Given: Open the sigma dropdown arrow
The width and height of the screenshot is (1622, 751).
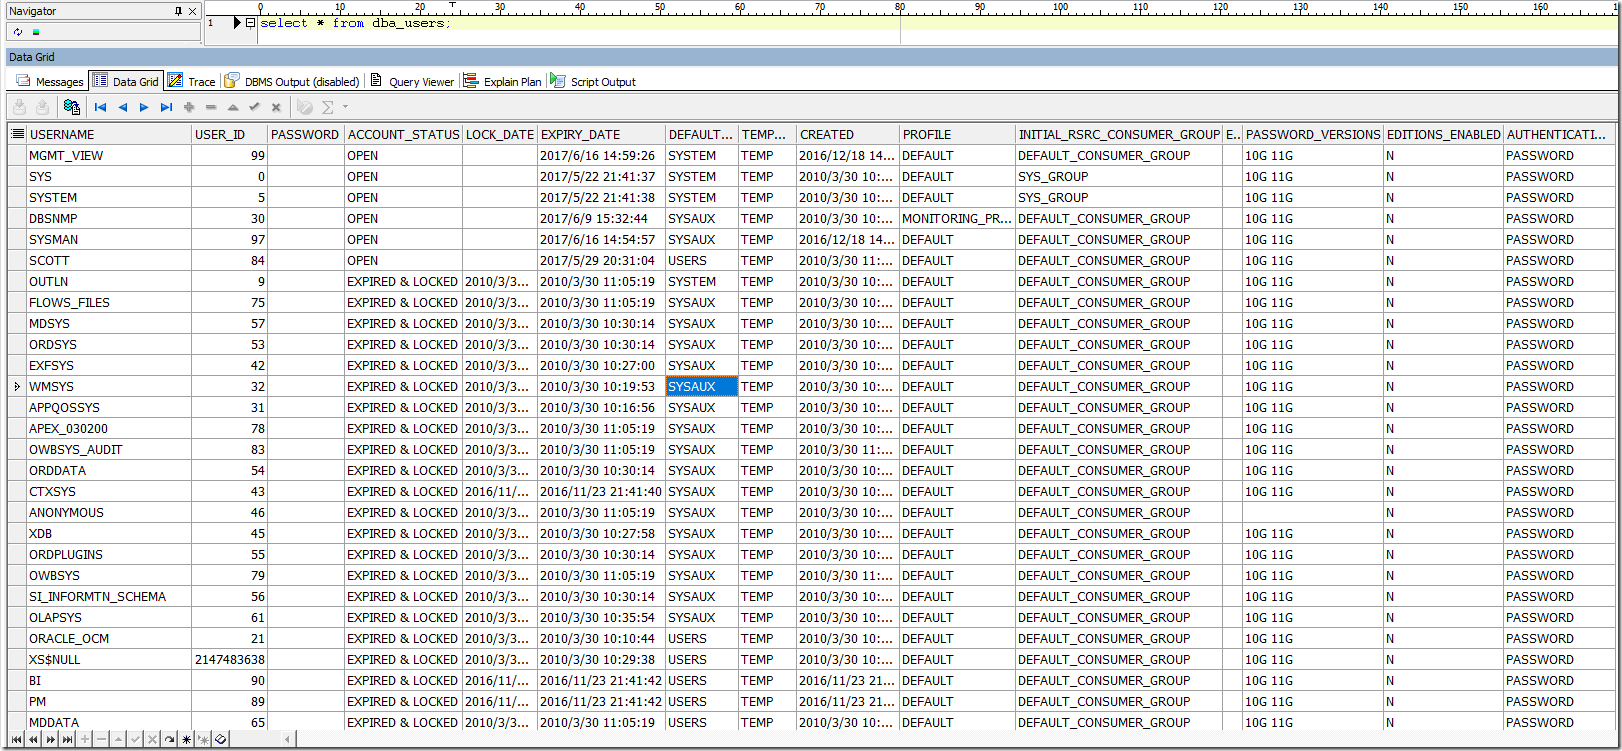Looking at the screenshot, I should point(346,107).
